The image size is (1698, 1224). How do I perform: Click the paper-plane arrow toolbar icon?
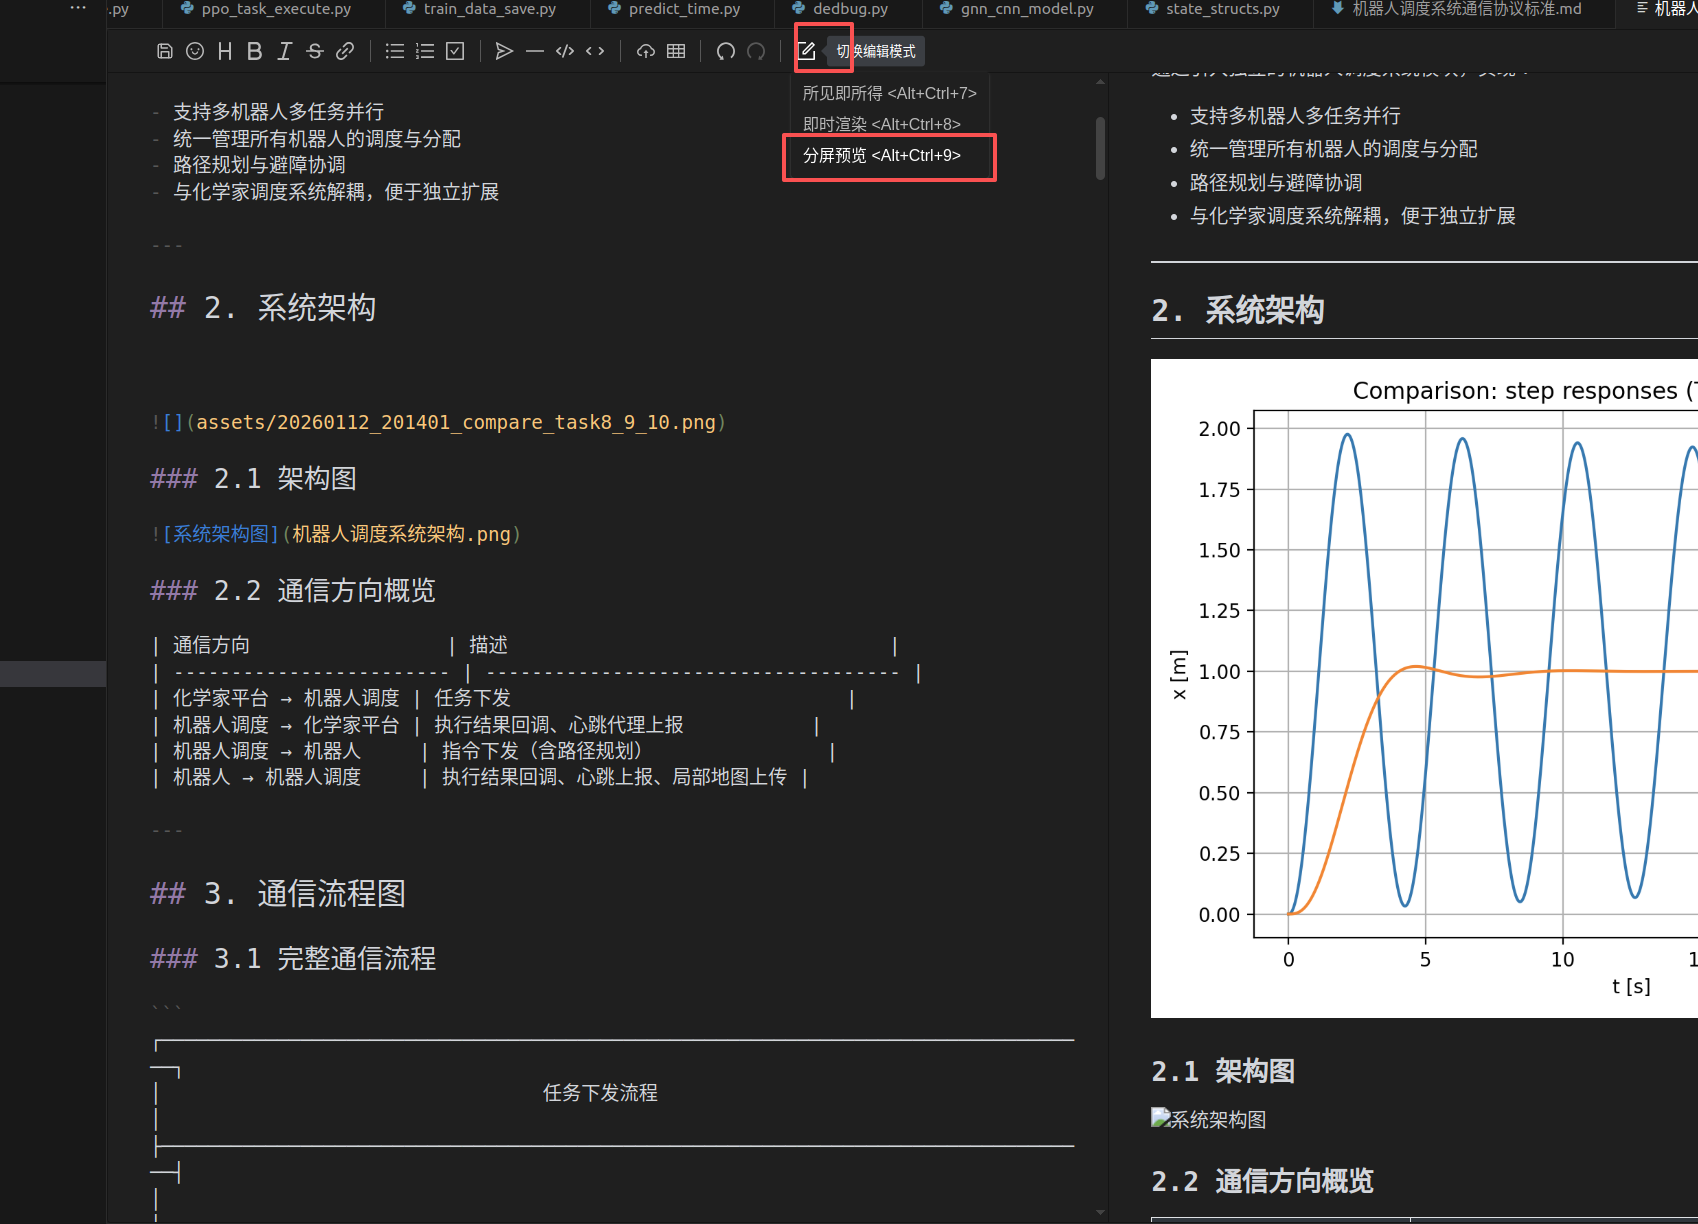pyautogui.click(x=505, y=51)
